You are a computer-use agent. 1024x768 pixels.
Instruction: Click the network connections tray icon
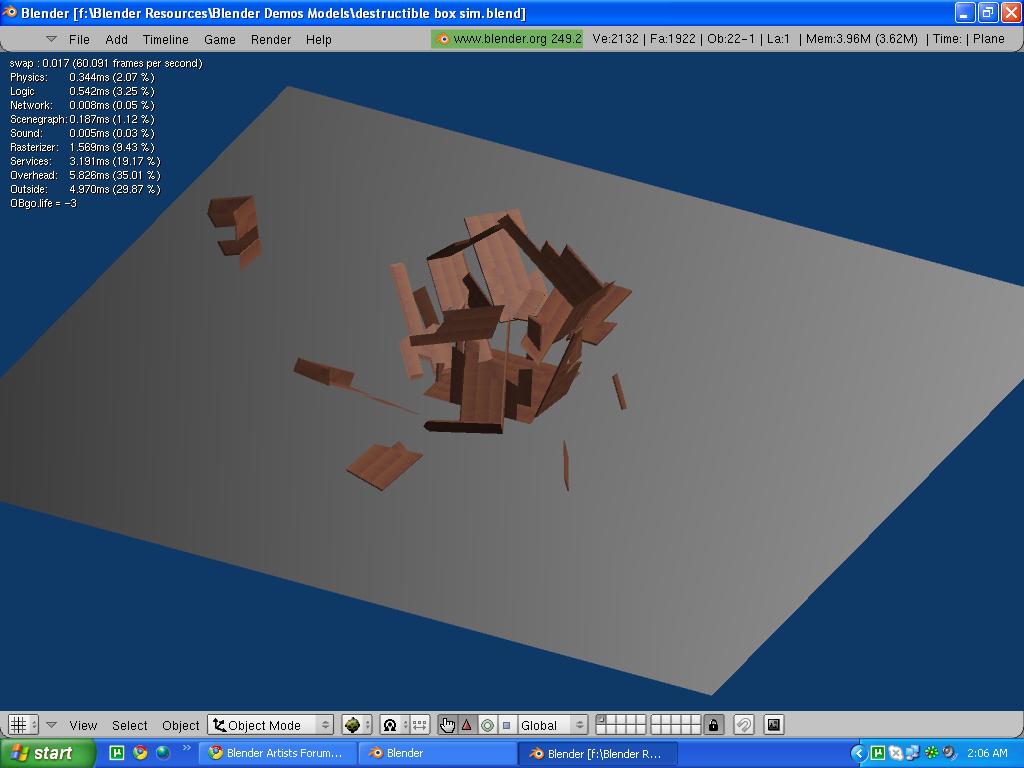[x=913, y=753]
